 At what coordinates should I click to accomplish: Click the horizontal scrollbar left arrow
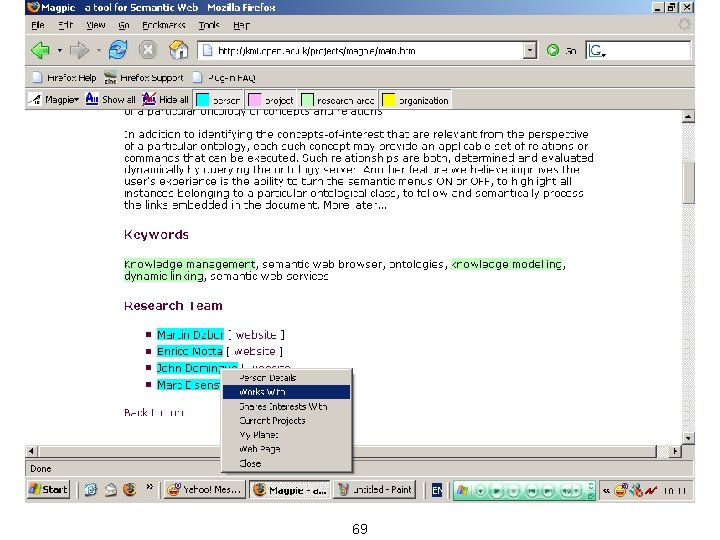(x=31, y=451)
